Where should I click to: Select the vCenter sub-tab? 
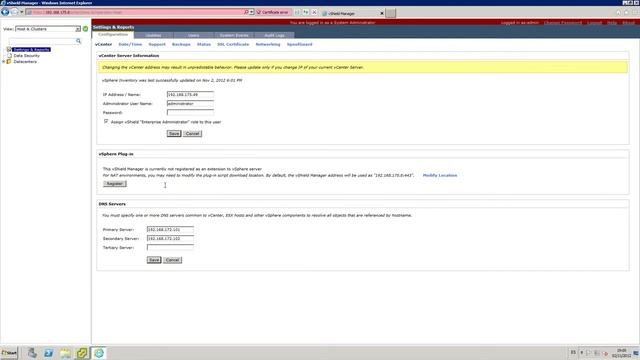click(x=103, y=44)
